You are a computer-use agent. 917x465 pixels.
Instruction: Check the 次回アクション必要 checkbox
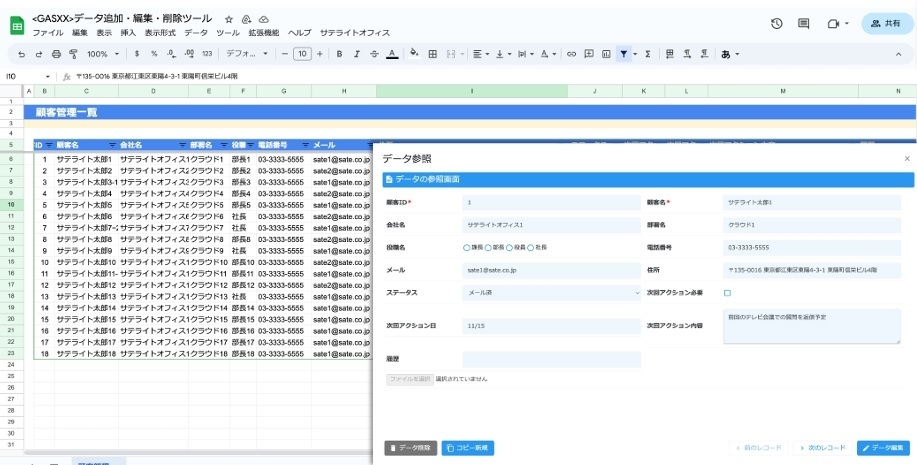click(727, 293)
